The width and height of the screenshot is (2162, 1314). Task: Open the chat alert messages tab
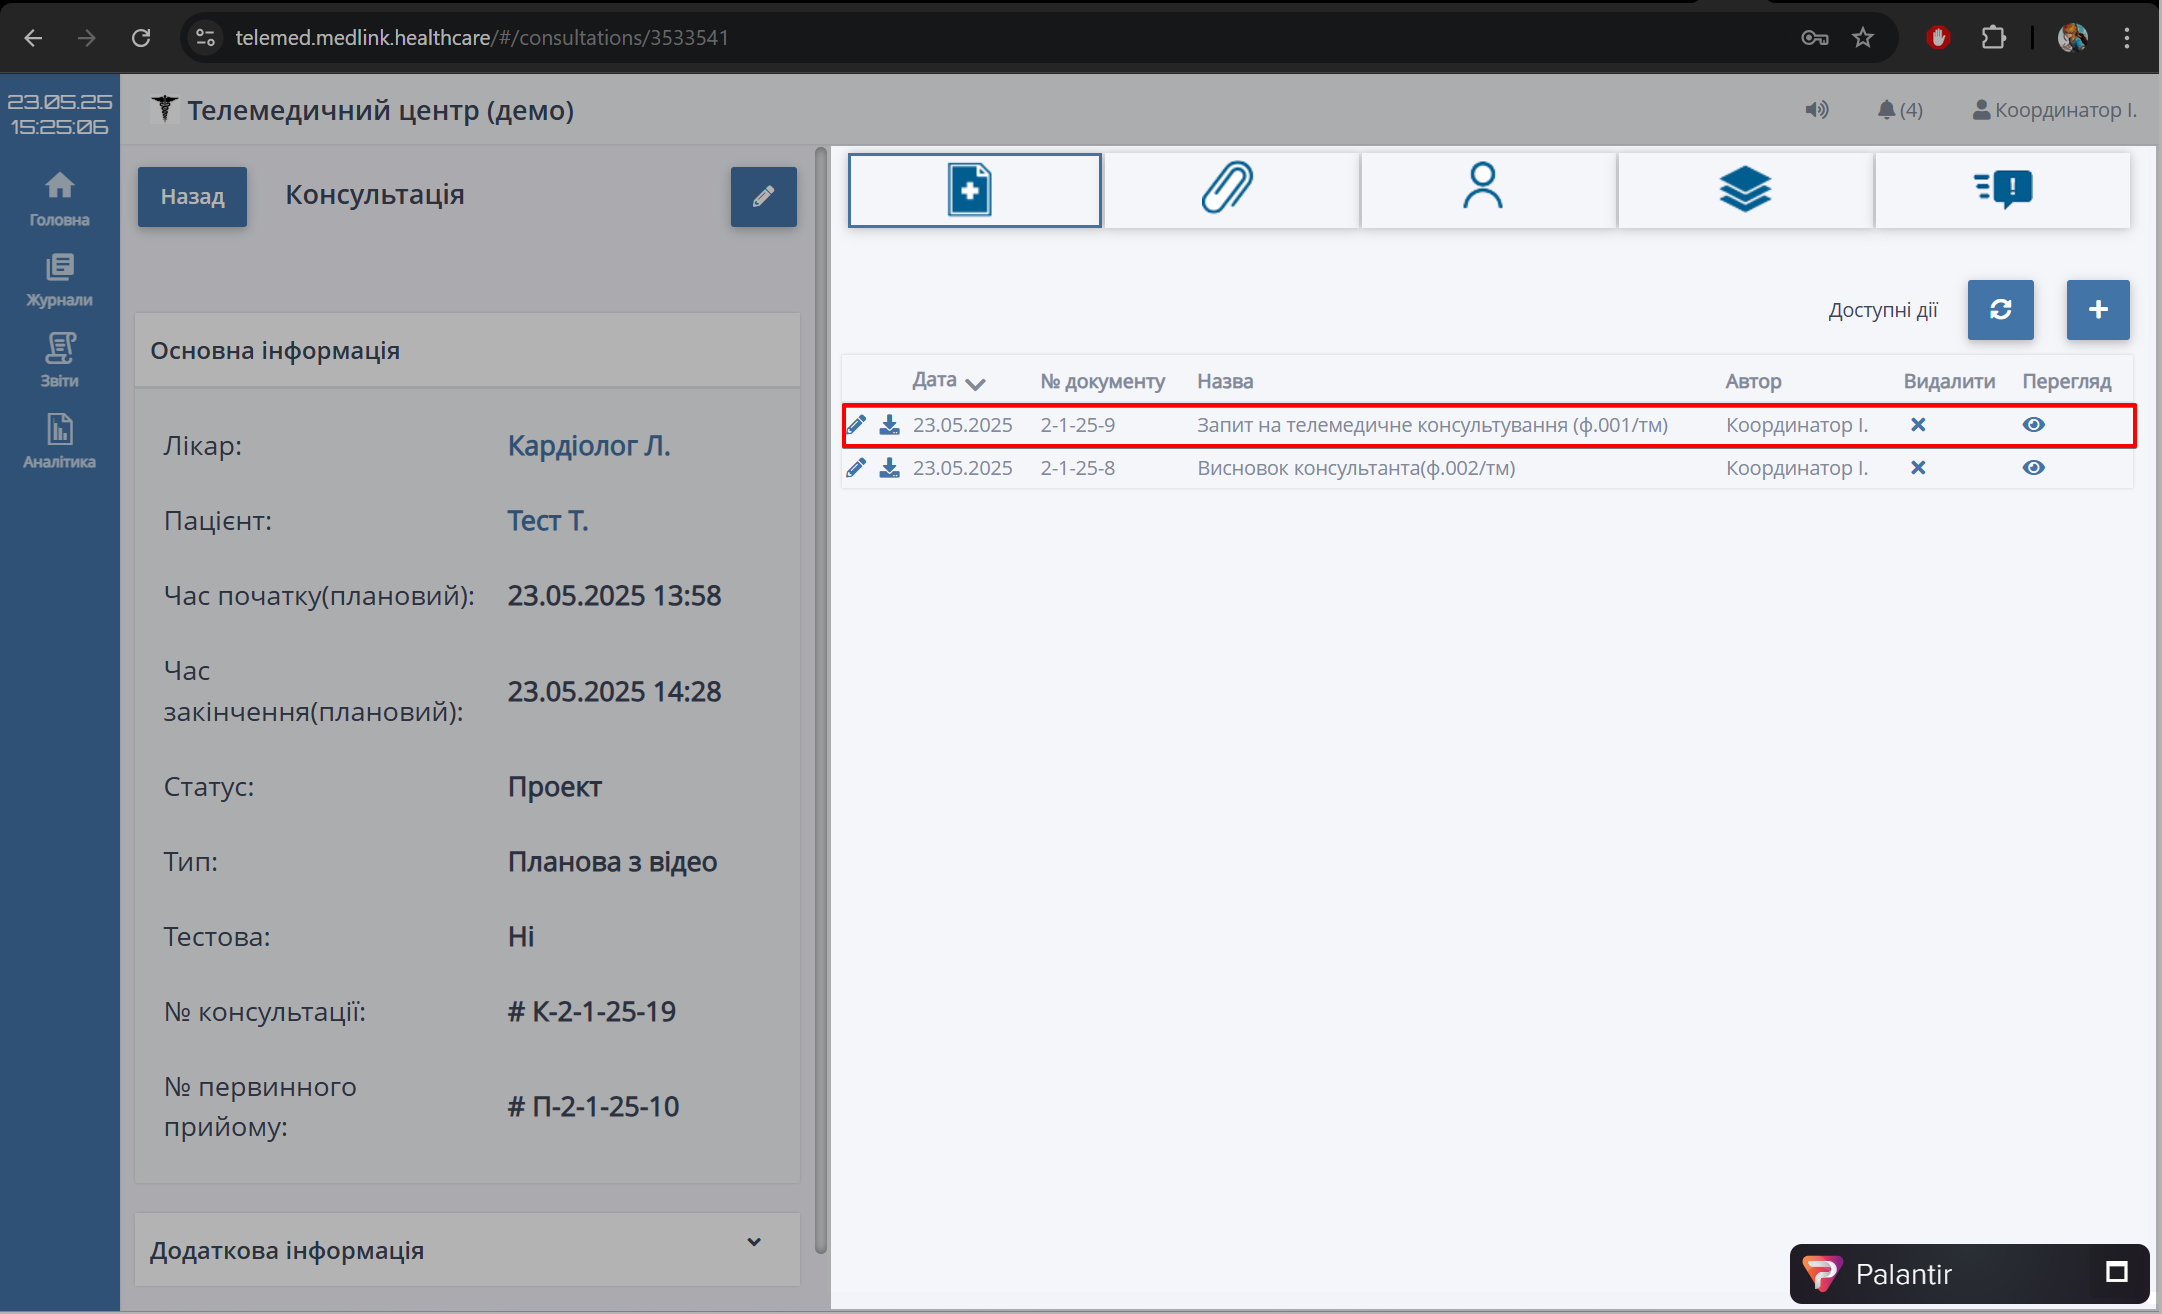[x=2002, y=189]
